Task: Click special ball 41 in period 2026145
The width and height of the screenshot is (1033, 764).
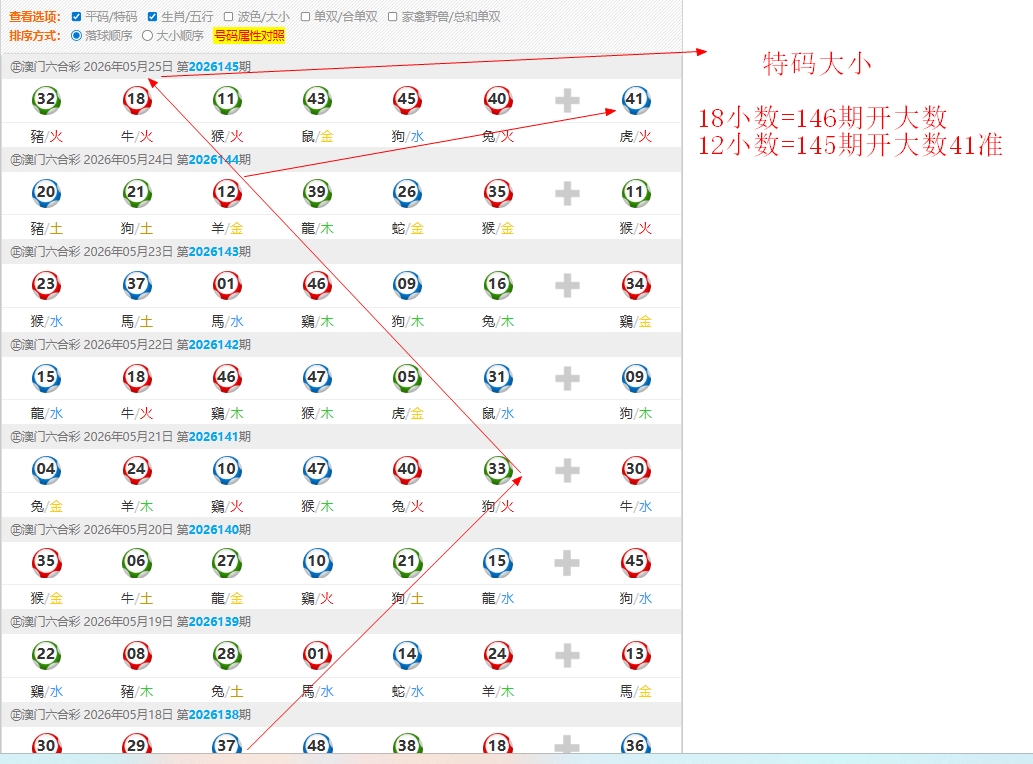Action: click(x=636, y=100)
